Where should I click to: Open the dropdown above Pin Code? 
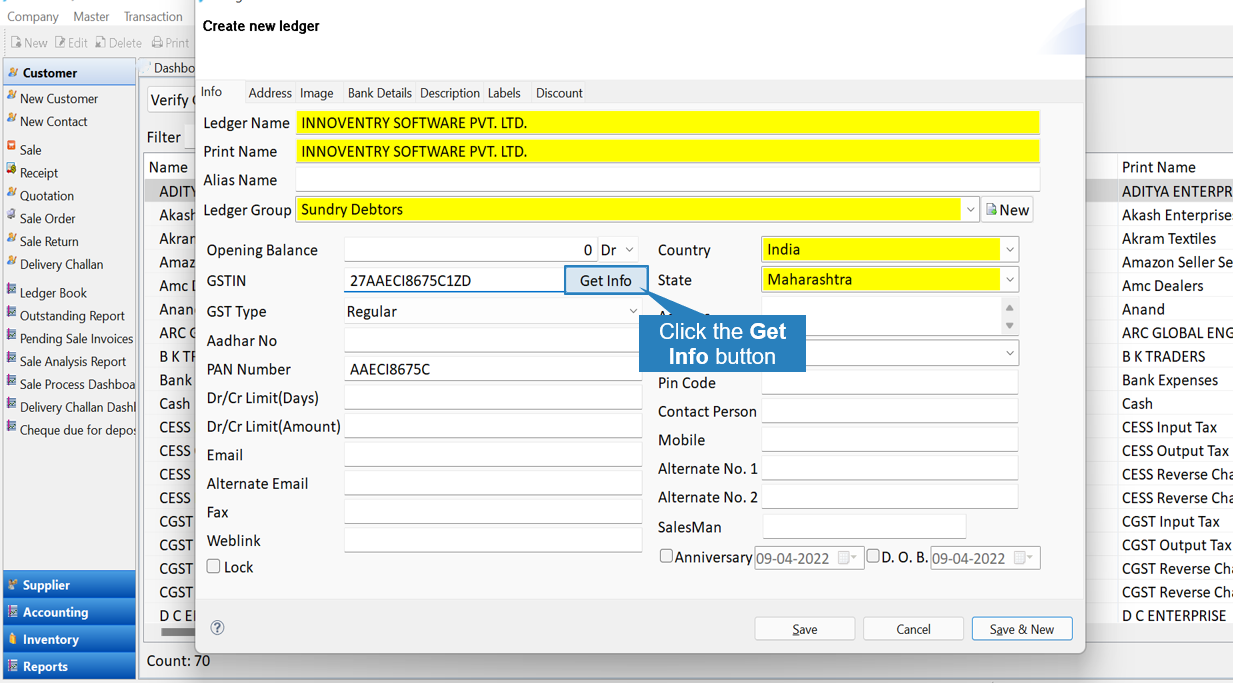pos(1010,353)
